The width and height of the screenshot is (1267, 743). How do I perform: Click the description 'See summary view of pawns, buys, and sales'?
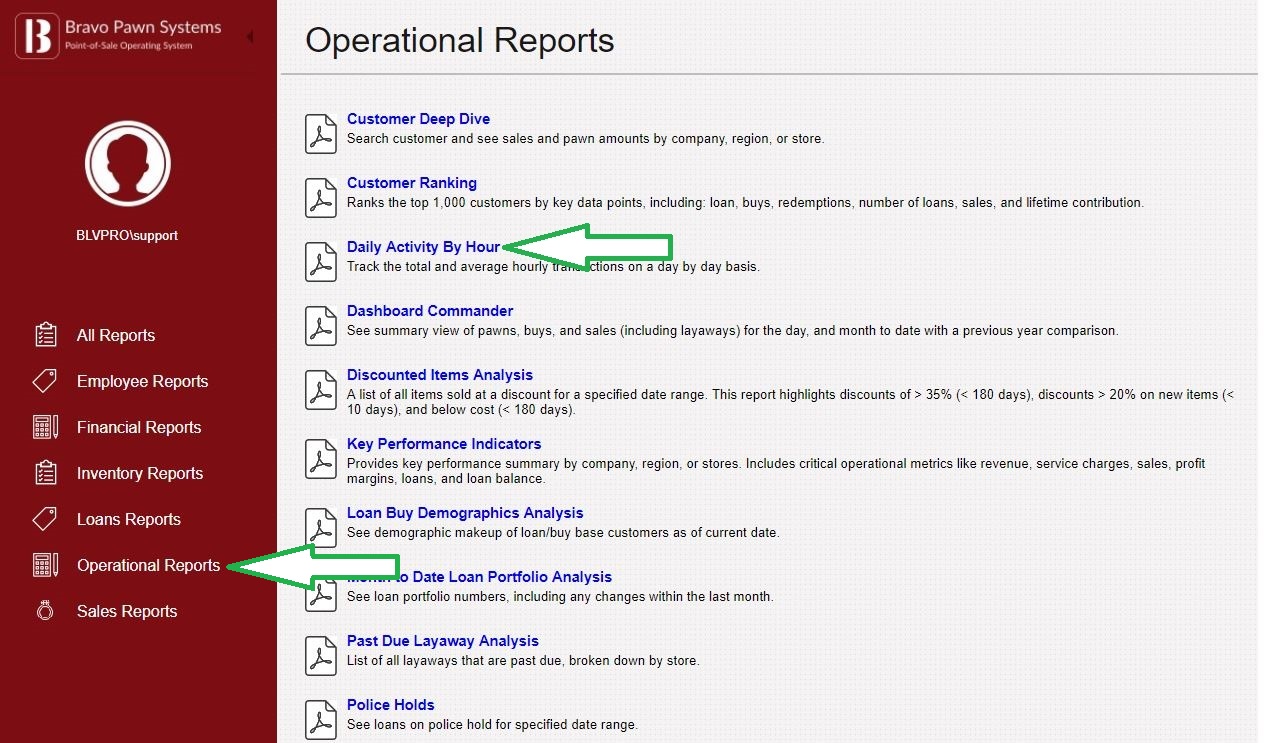[733, 331]
